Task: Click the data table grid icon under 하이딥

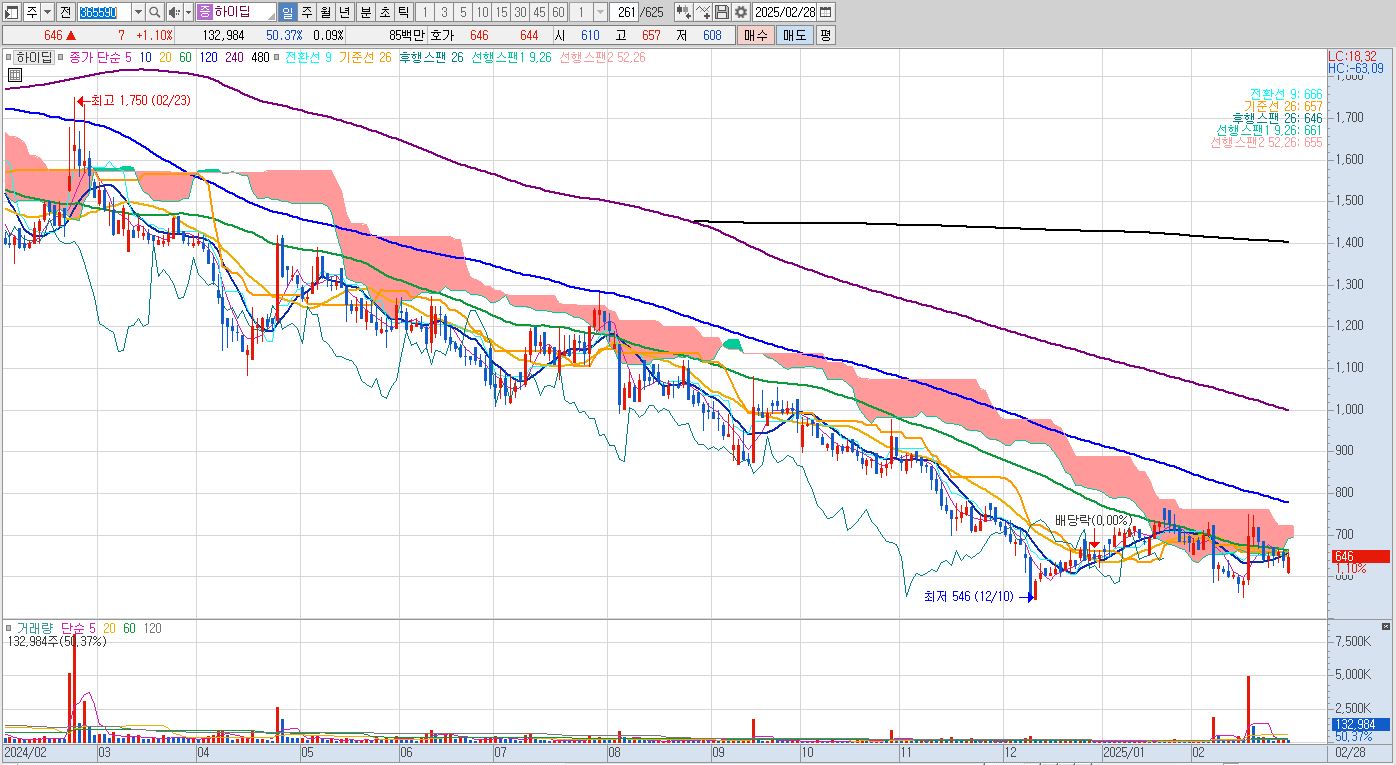Action: pyautogui.click(x=15, y=75)
